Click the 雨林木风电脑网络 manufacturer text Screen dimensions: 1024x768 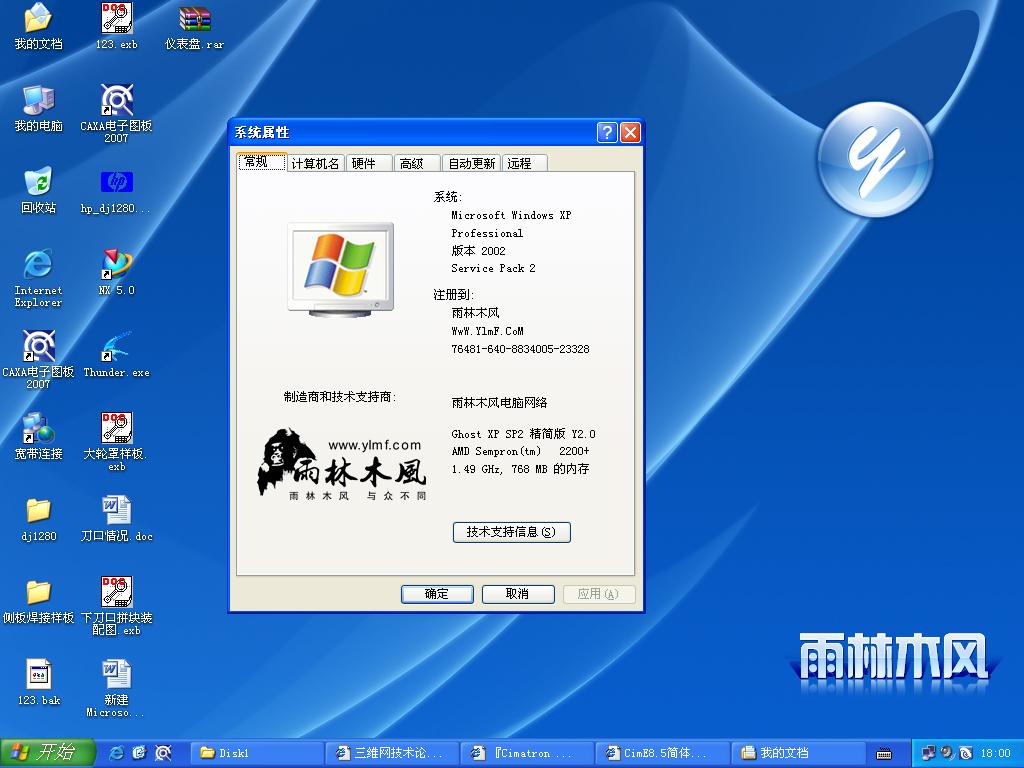(x=499, y=403)
